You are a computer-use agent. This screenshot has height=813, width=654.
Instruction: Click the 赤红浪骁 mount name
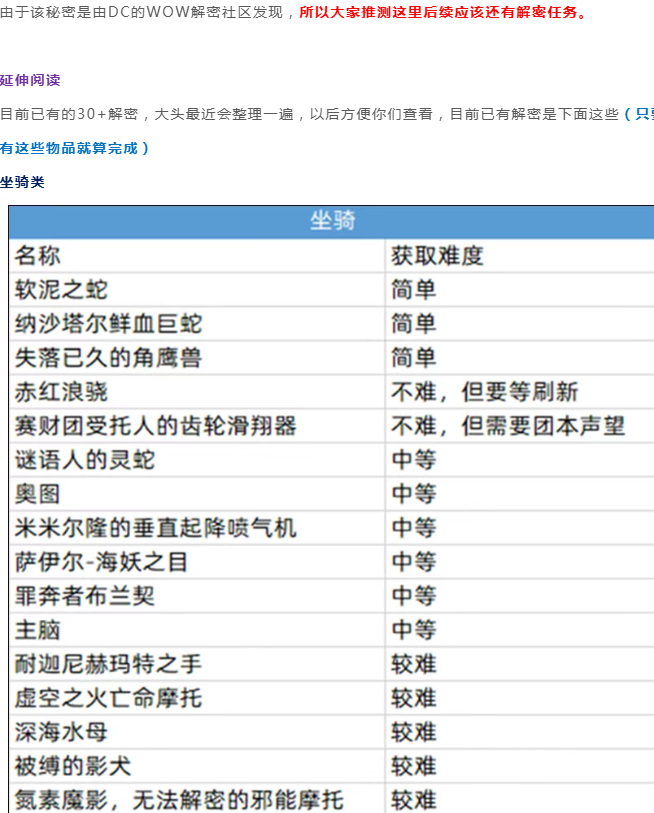pos(61,392)
